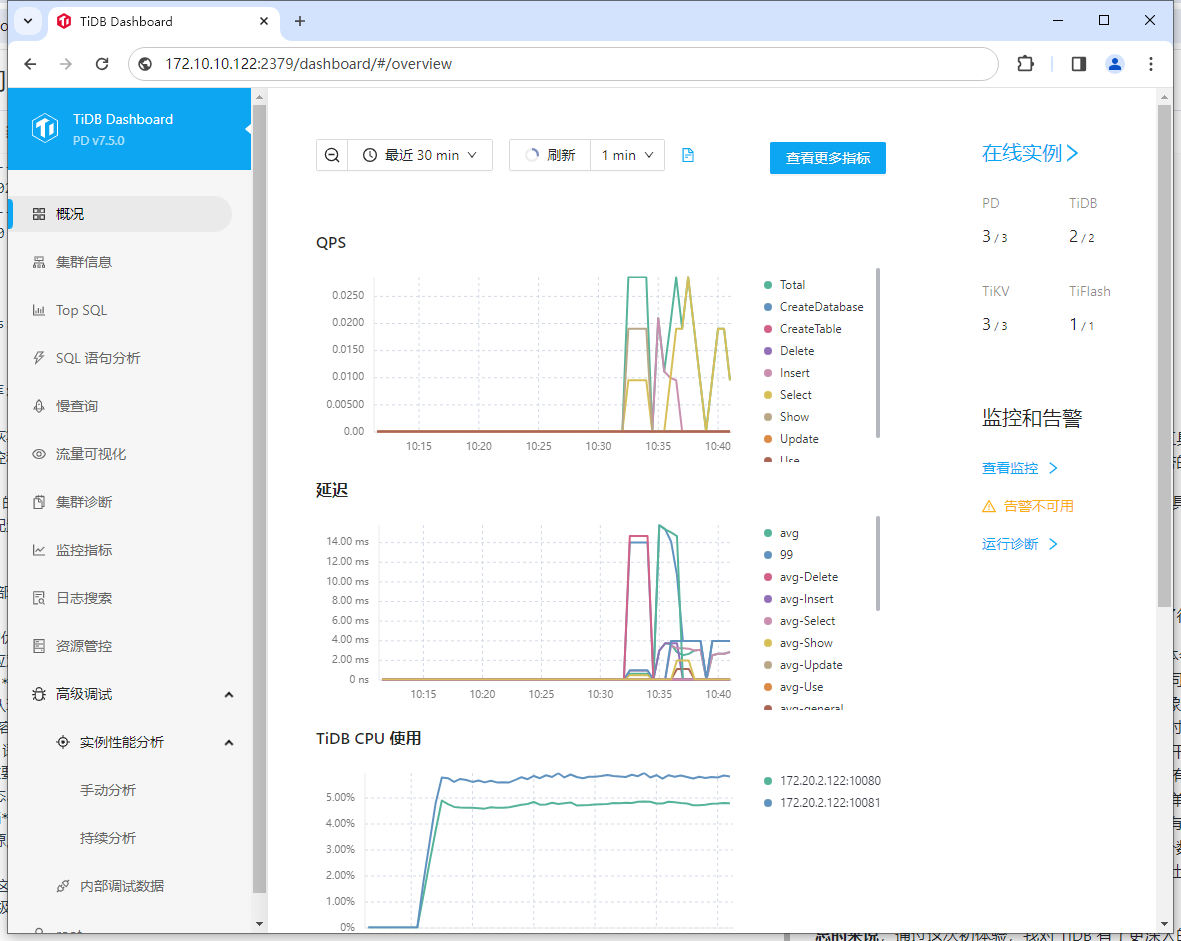Open Top SQL in the sidebar
This screenshot has width=1181, height=941.
81,310
